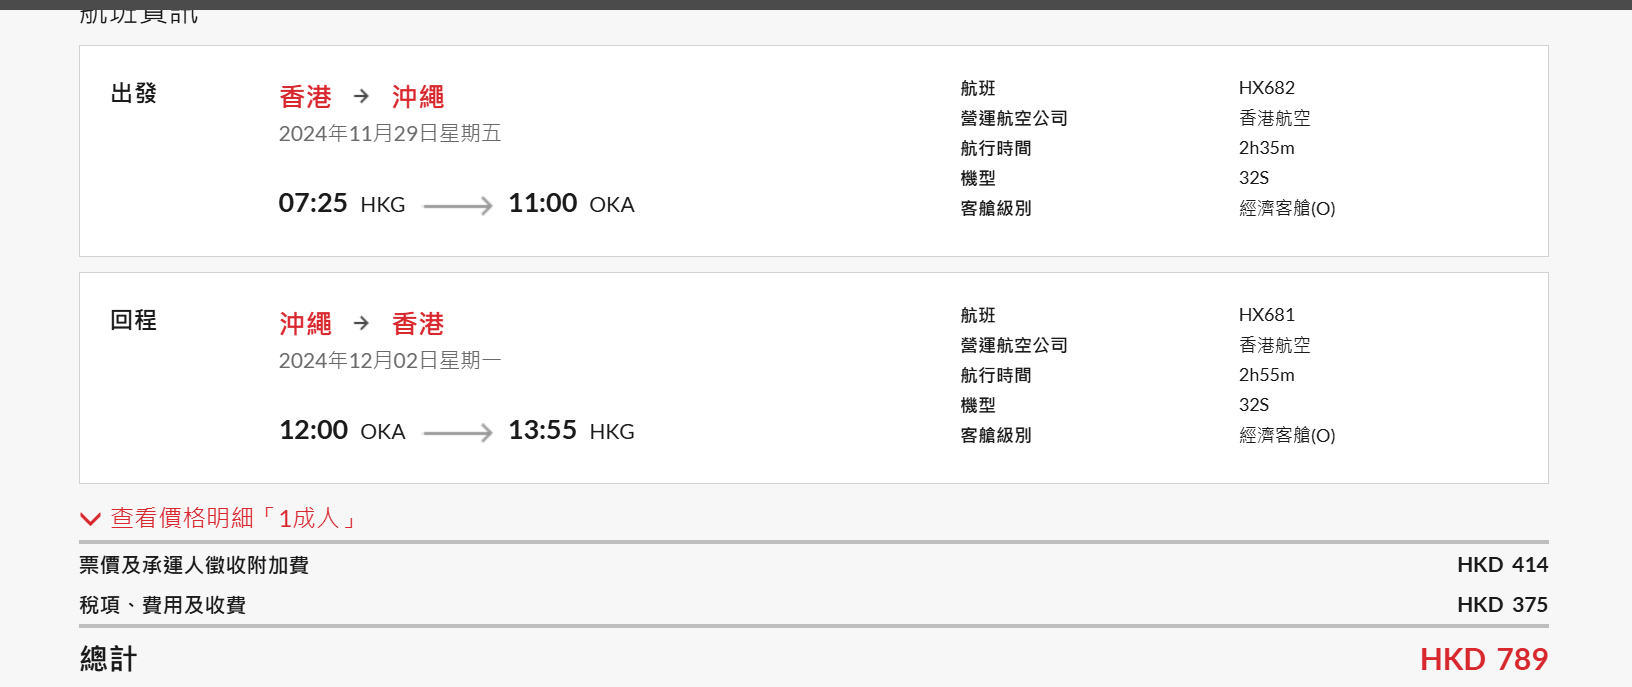The height and width of the screenshot is (687, 1632).
Task: Click the 13:55 arrival time
Action: click(542, 431)
